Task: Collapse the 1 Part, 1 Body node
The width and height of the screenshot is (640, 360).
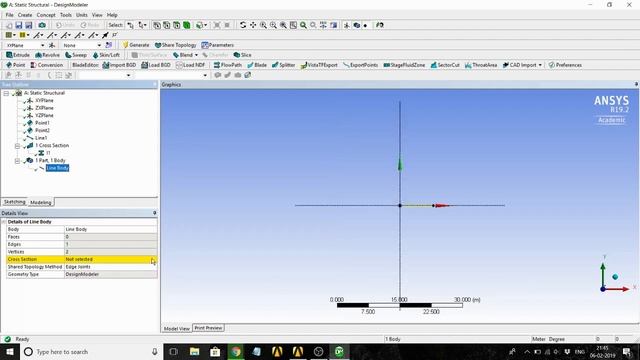Action: click(17, 161)
